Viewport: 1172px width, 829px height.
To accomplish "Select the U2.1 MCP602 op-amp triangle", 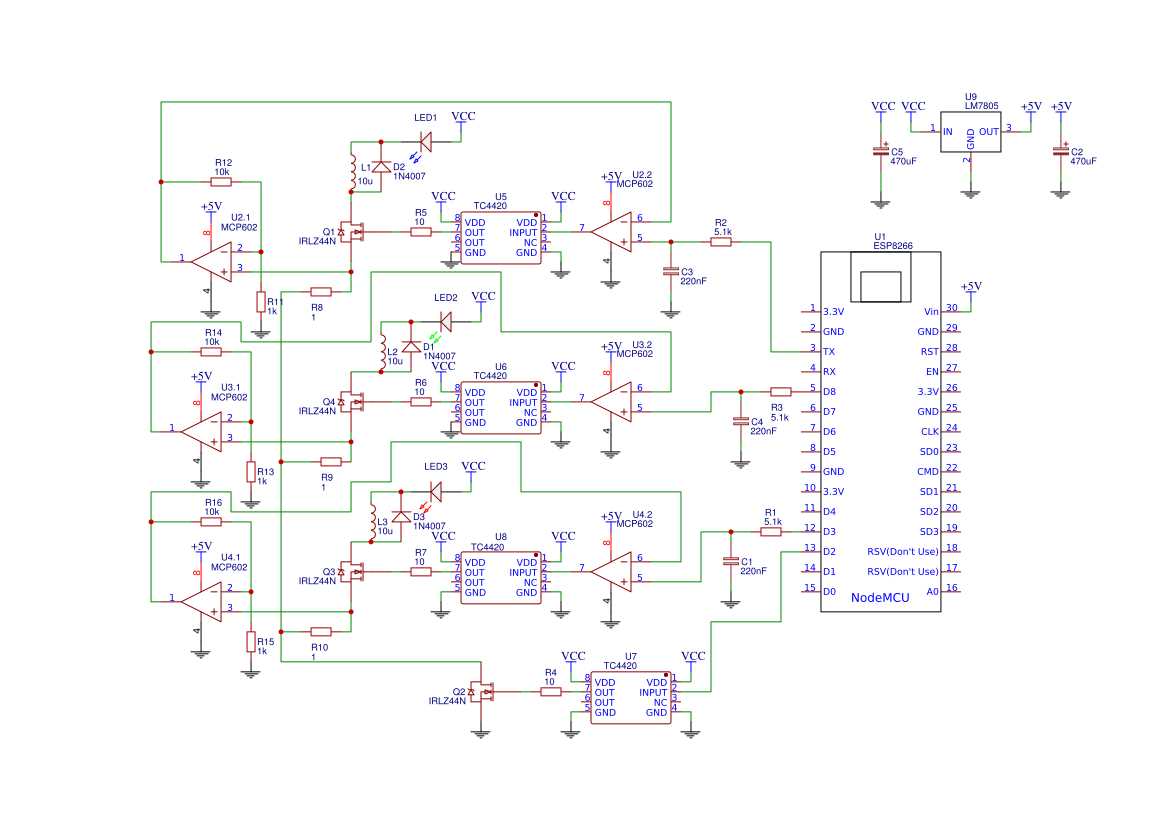I will point(212,262).
